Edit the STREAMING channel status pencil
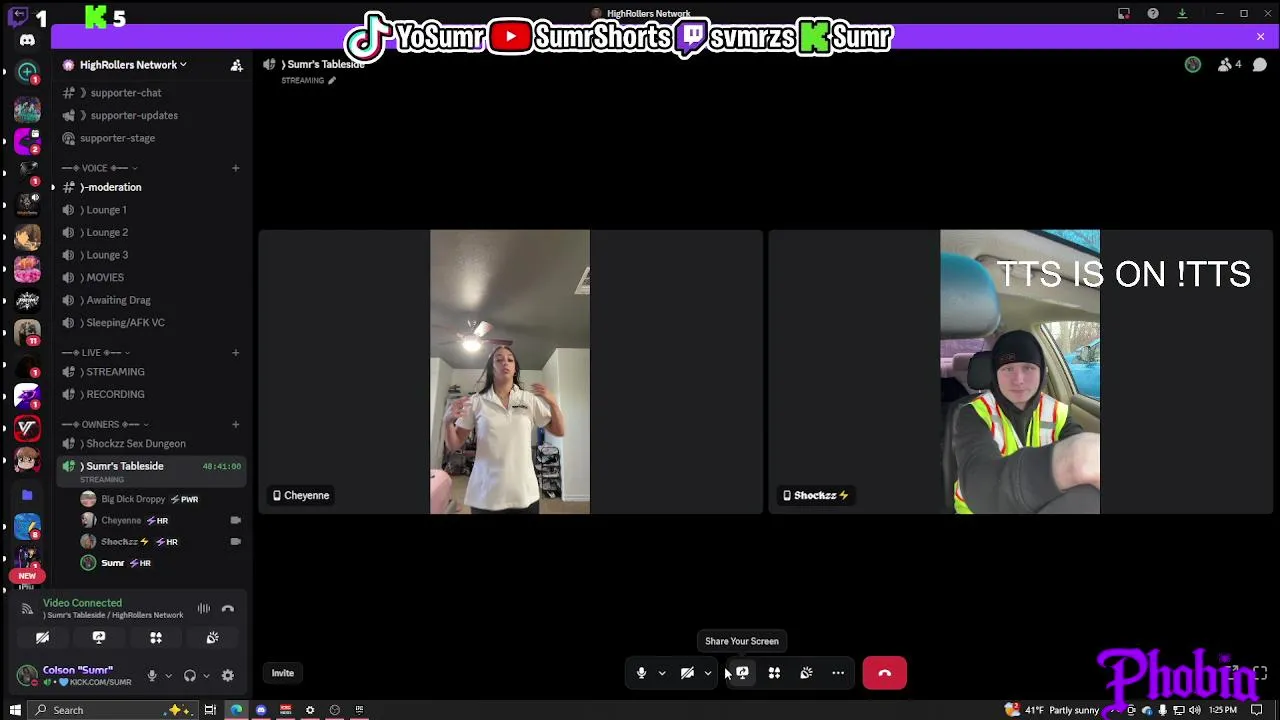 [x=332, y=80]
